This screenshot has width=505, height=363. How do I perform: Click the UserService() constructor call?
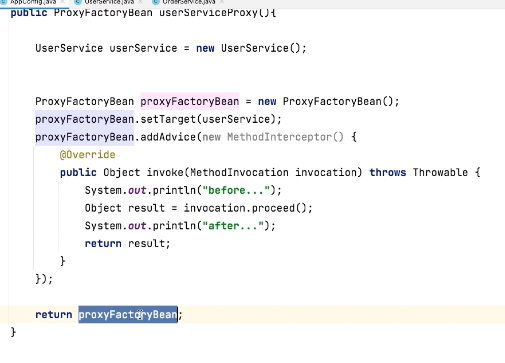pyautogui.click(x=261, y=48)
